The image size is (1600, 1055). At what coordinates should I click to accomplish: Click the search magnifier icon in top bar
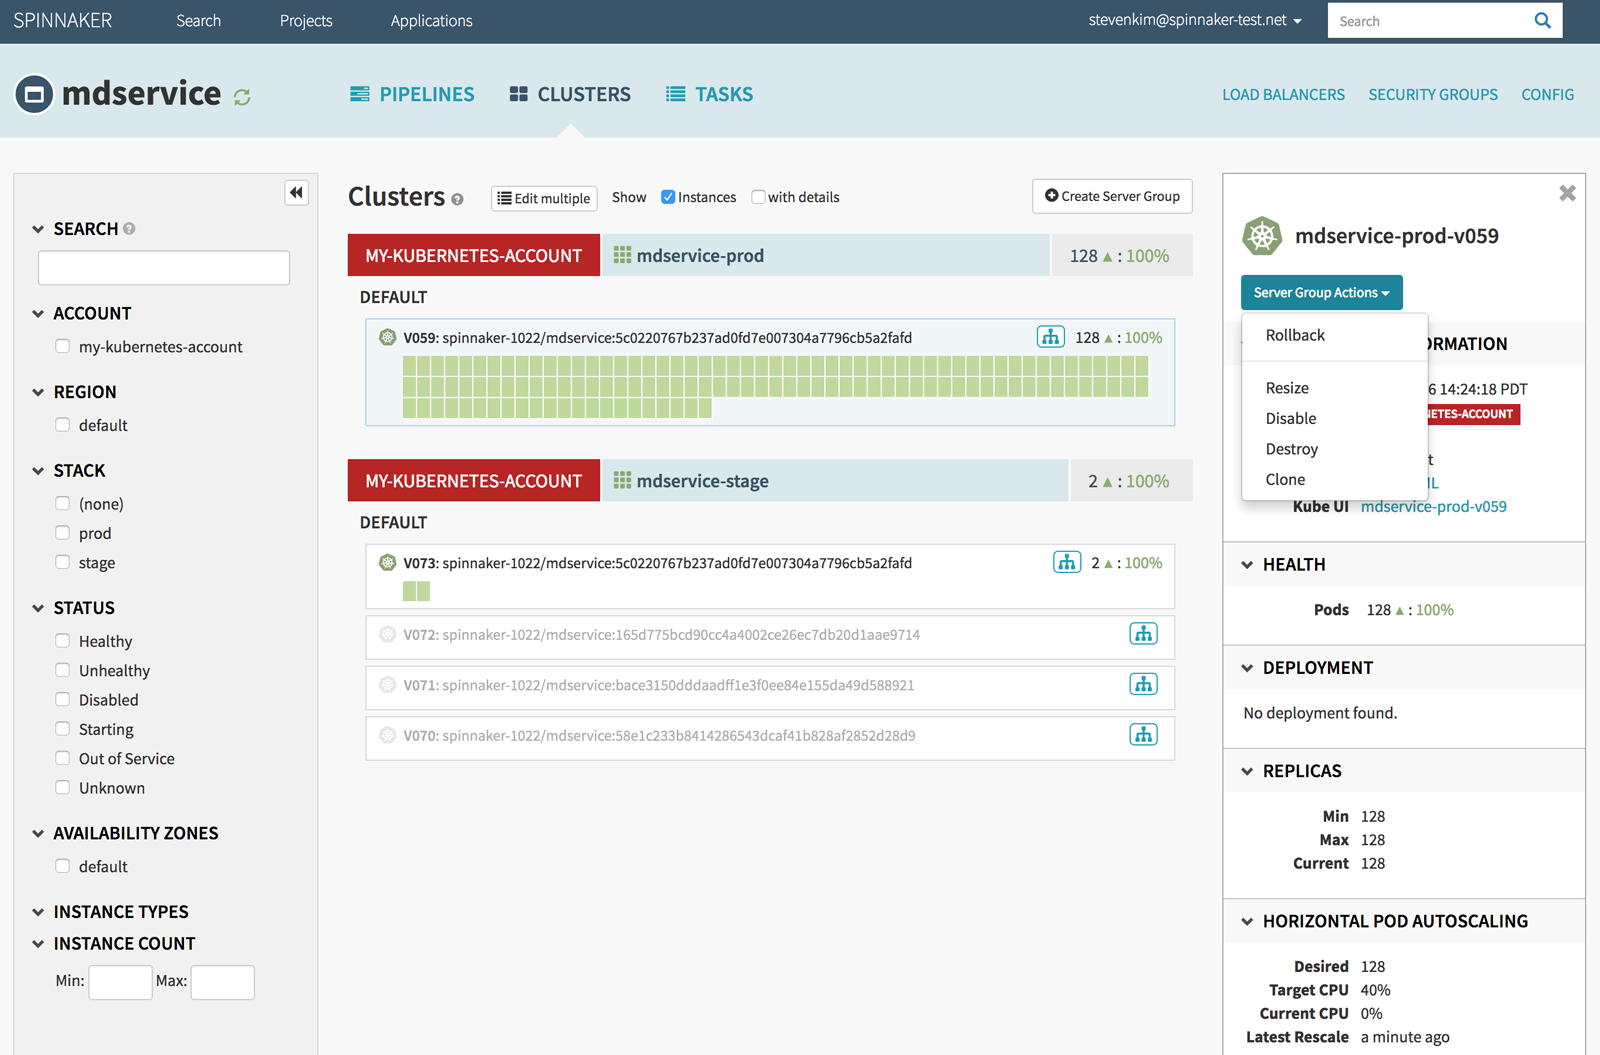[x=1542, y=21]
